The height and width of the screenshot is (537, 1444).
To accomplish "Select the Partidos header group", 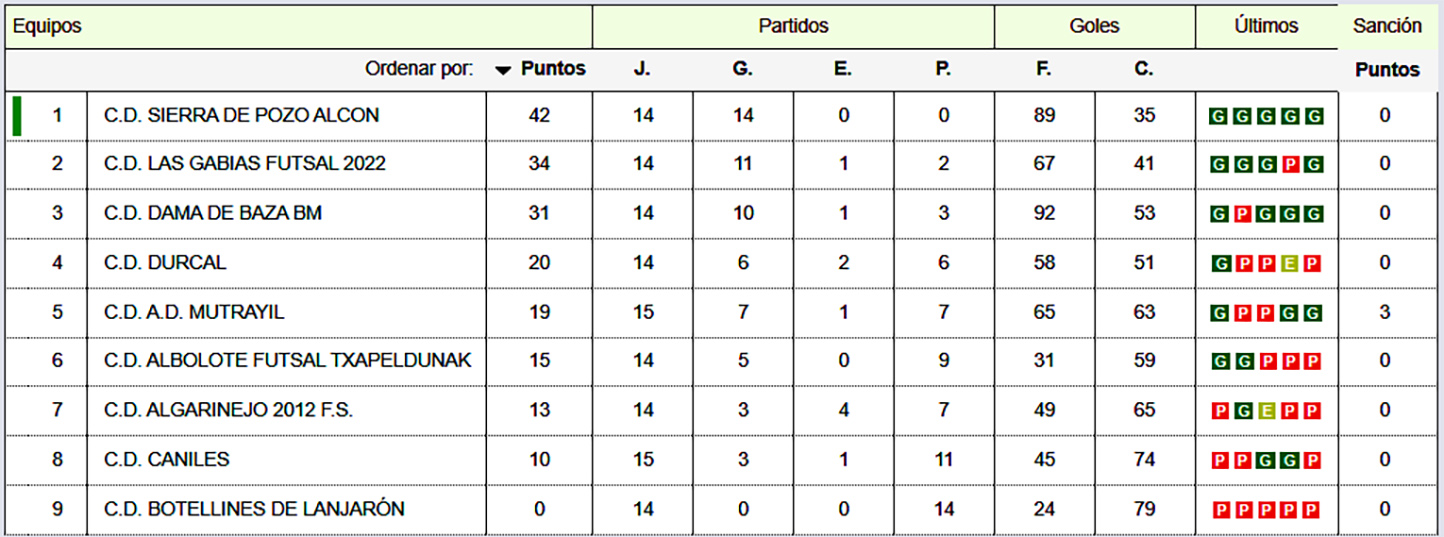I will (793, 27).
